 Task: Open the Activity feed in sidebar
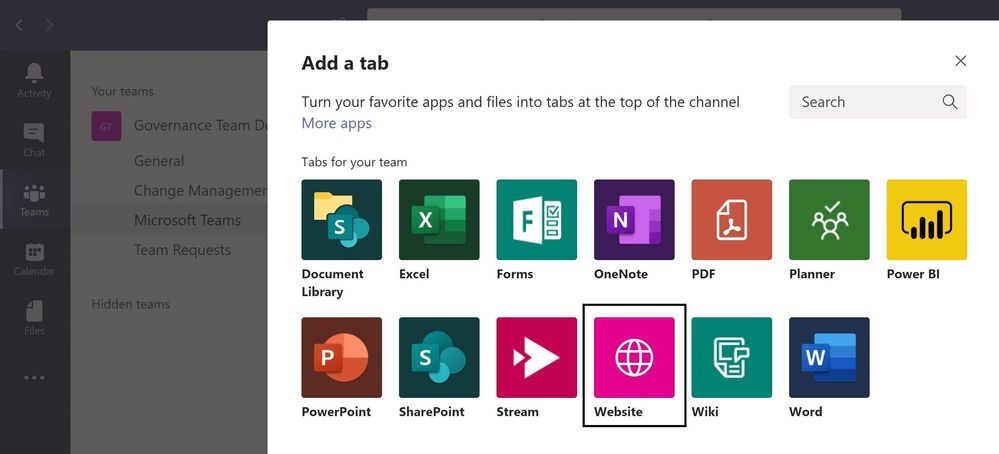pyautogui.click(x=34, y=81)
